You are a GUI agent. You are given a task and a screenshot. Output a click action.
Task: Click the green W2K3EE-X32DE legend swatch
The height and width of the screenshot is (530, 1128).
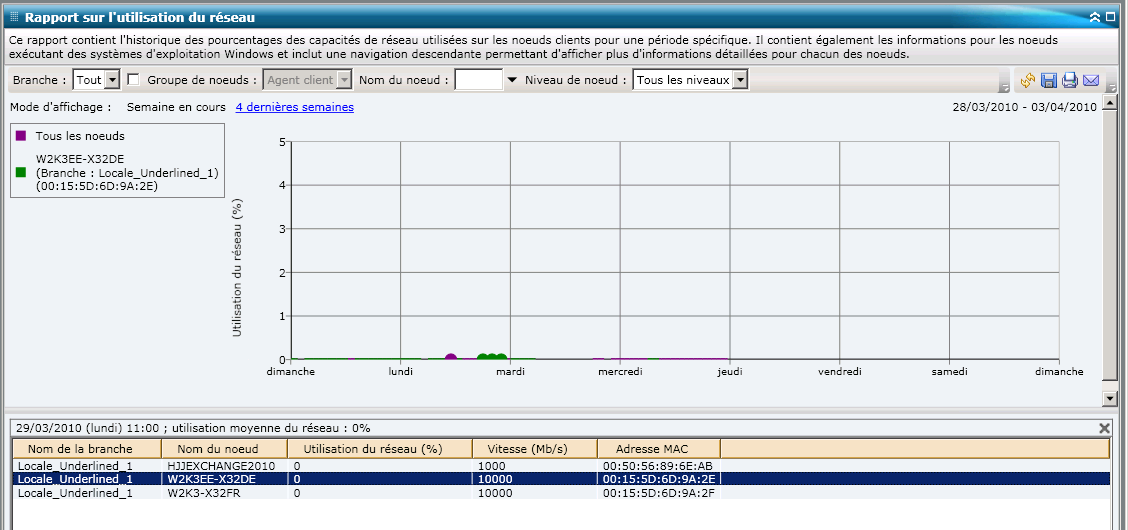pos(21,173)
